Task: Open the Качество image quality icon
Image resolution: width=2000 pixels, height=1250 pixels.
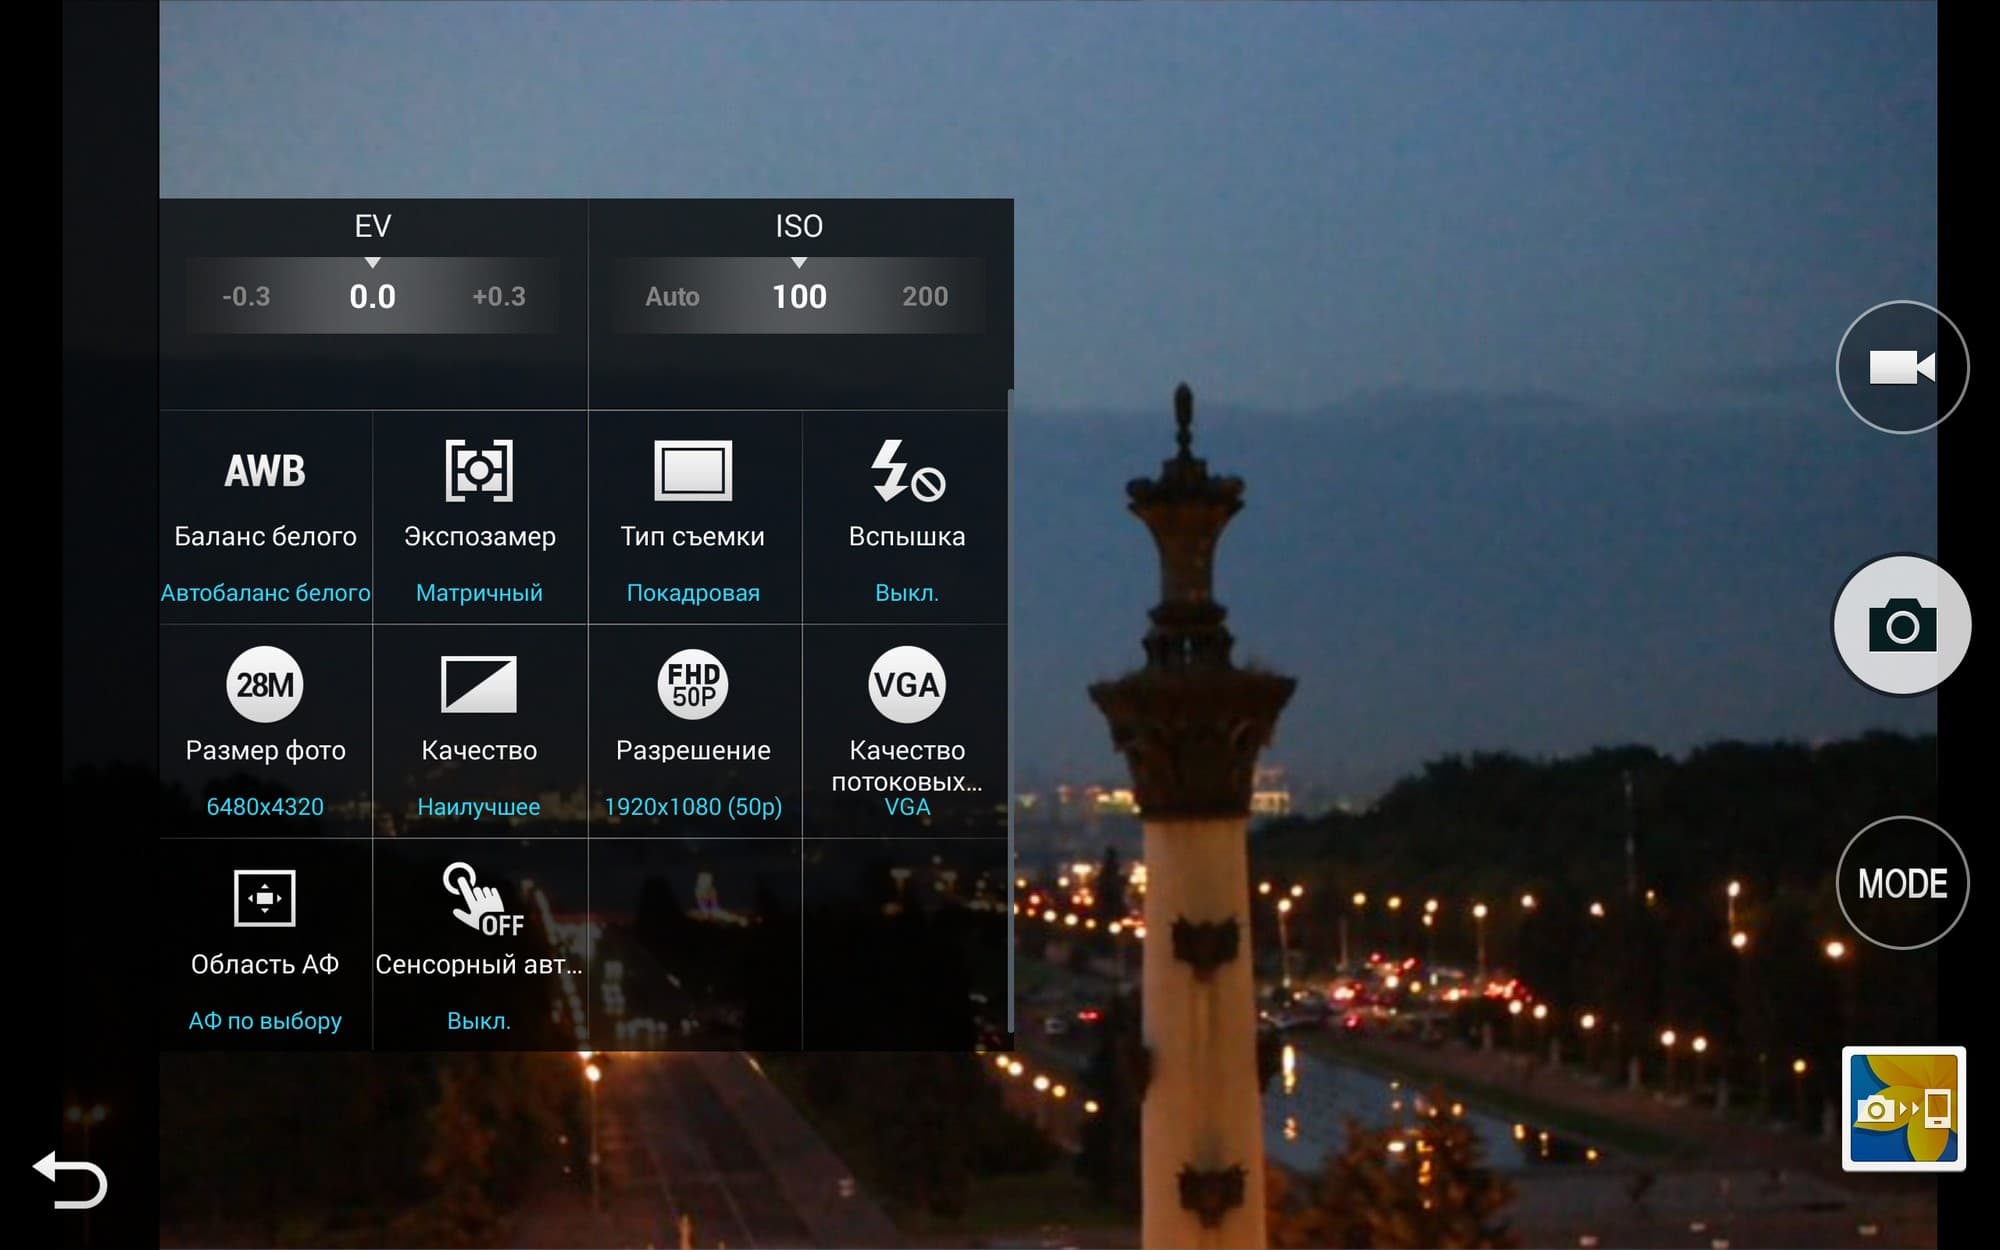Action: pos(479,685)
